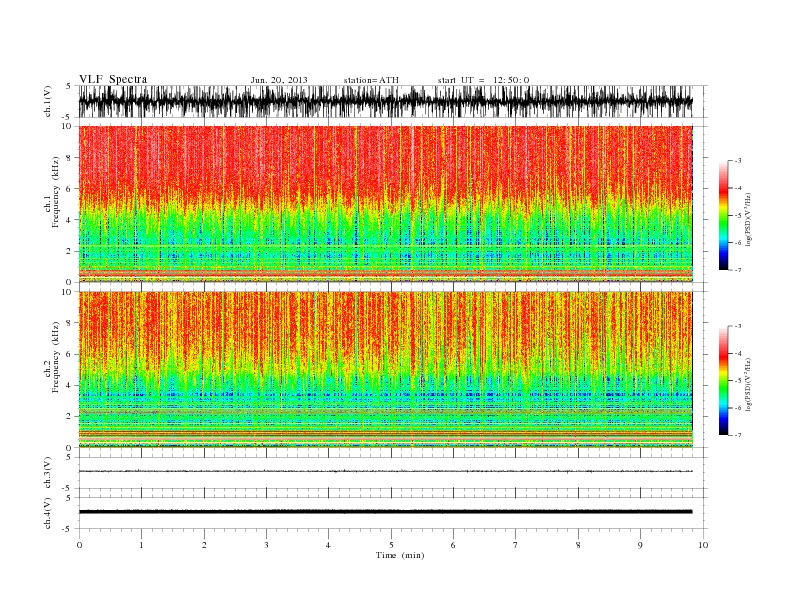Click the "5" tick on the Time axis
792x612 pixels.
pos(391,545)
